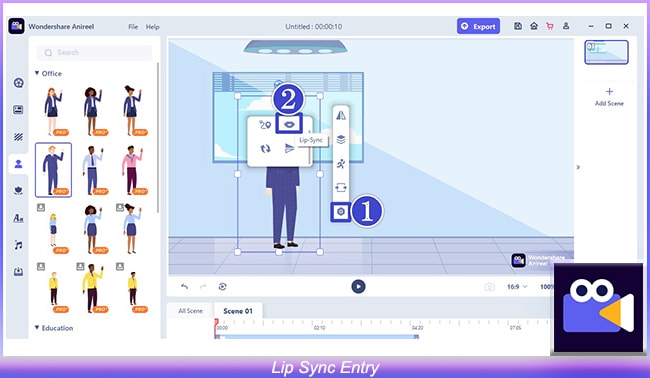Open the striped pattern sidebar icon

pyautogui.click(x=18, y=137)
